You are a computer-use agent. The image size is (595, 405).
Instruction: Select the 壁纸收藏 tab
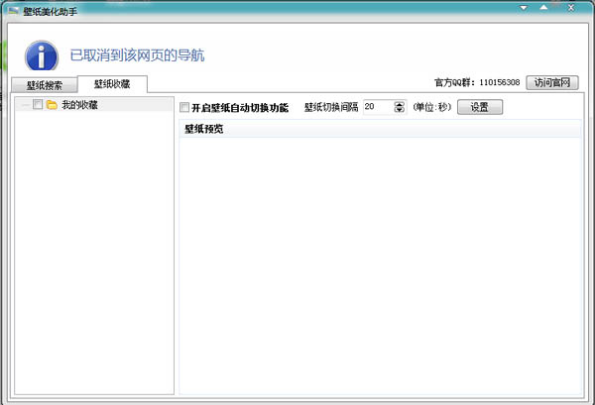click(x=112, y=84)
